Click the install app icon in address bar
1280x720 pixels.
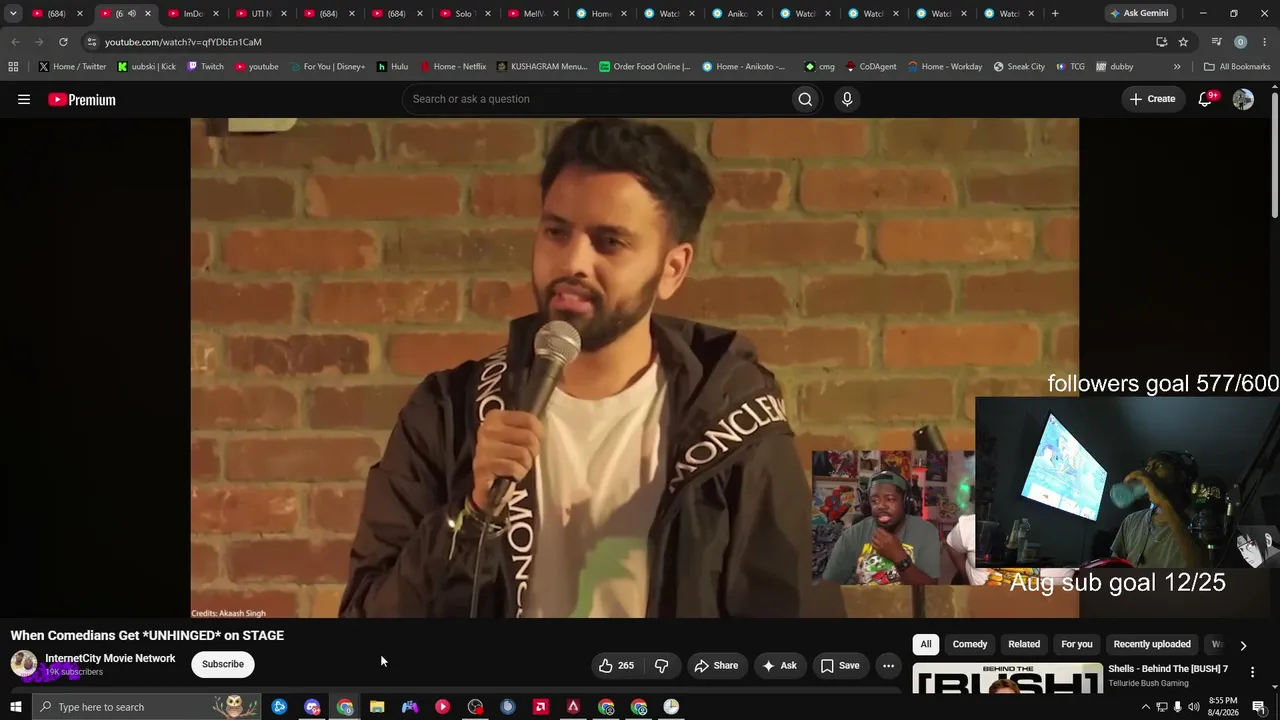pos(1161,42)
